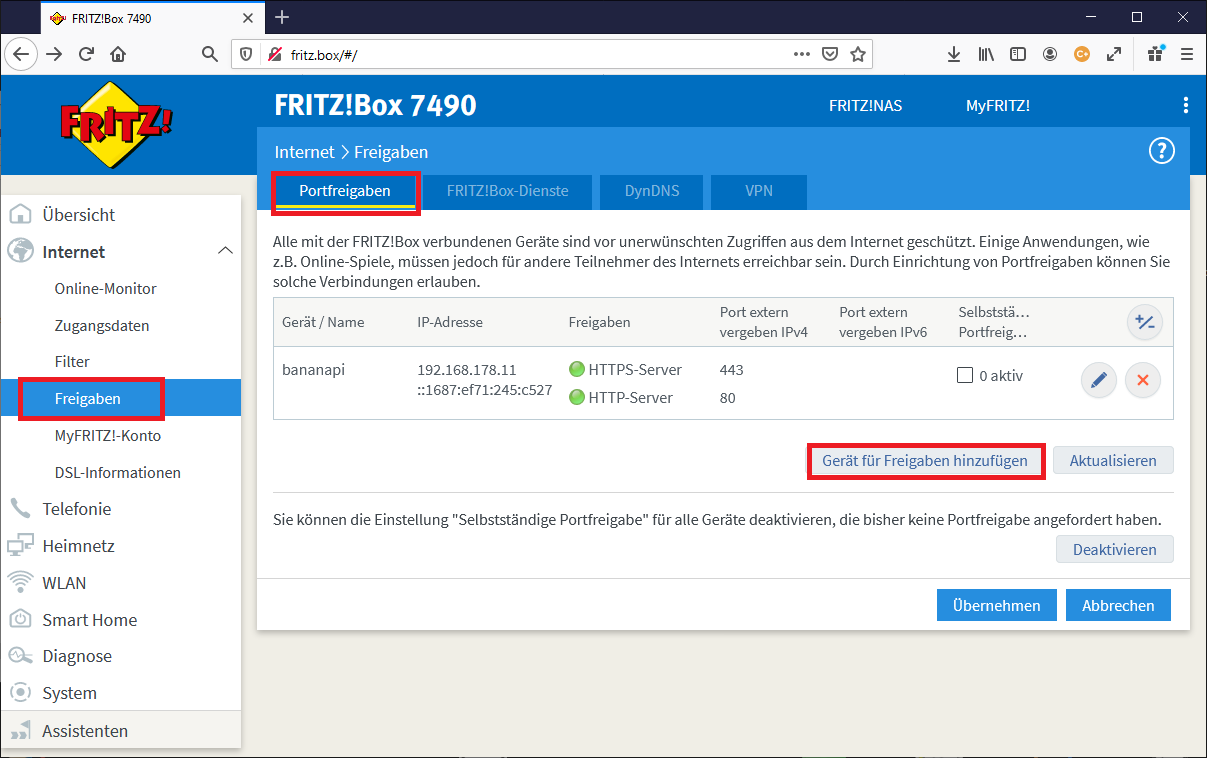1207x758 pixels.
Task: Open the help question mark
Action: [1161, 151]
